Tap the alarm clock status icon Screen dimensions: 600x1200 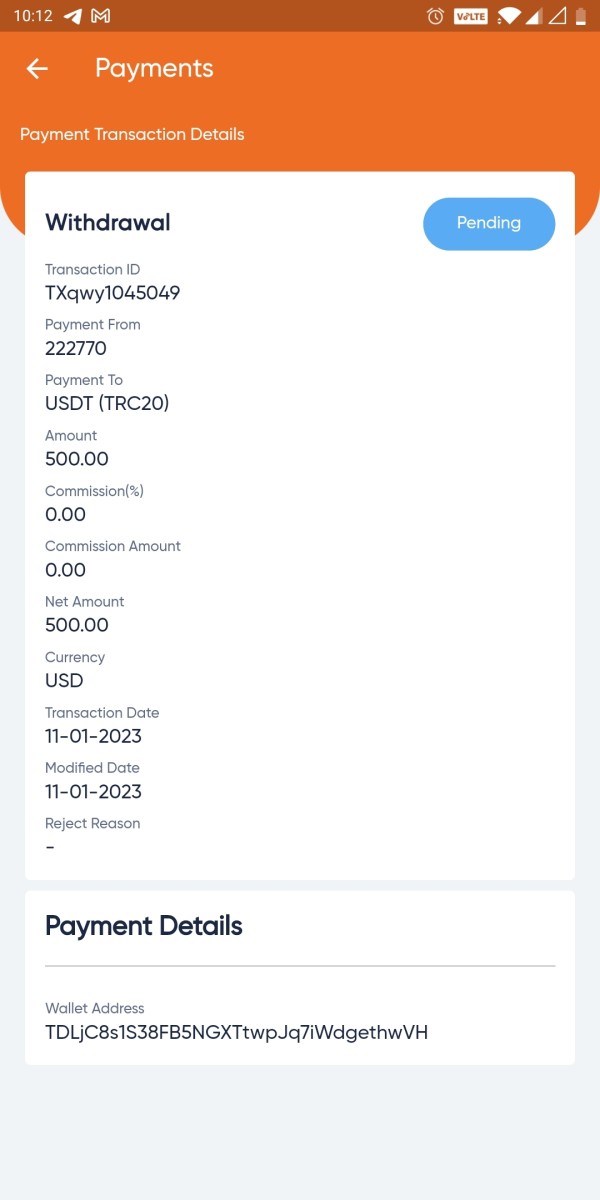click(x=435, y=16)
